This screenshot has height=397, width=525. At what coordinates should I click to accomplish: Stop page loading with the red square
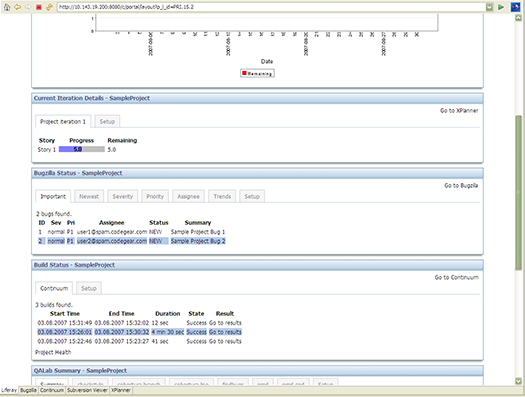39,7
